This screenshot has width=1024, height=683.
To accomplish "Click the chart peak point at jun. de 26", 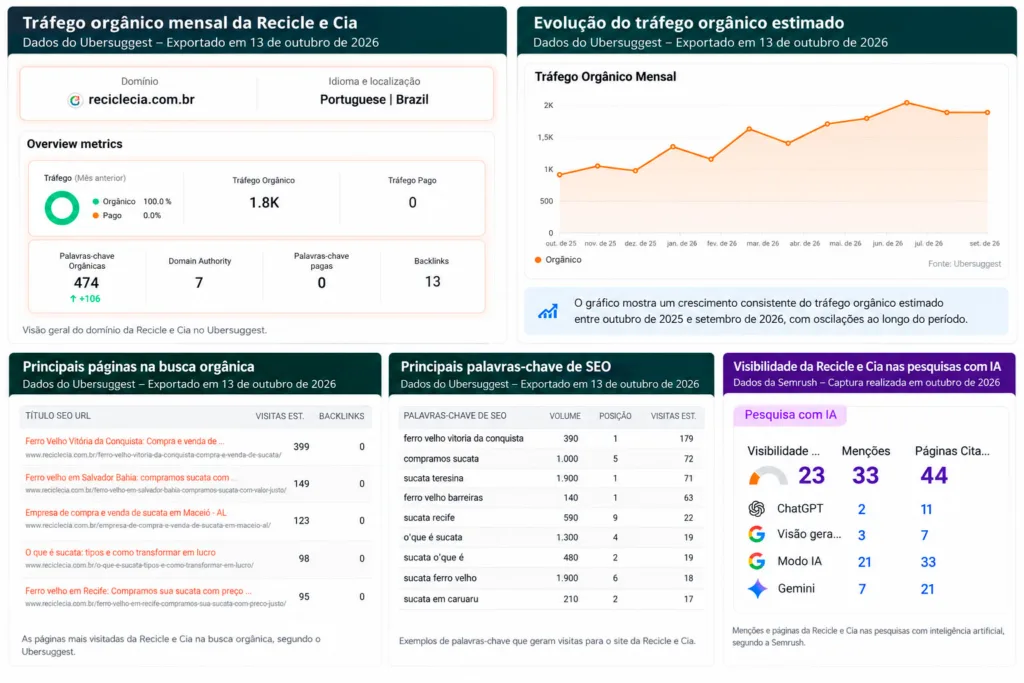I will (x=906, y=103).
